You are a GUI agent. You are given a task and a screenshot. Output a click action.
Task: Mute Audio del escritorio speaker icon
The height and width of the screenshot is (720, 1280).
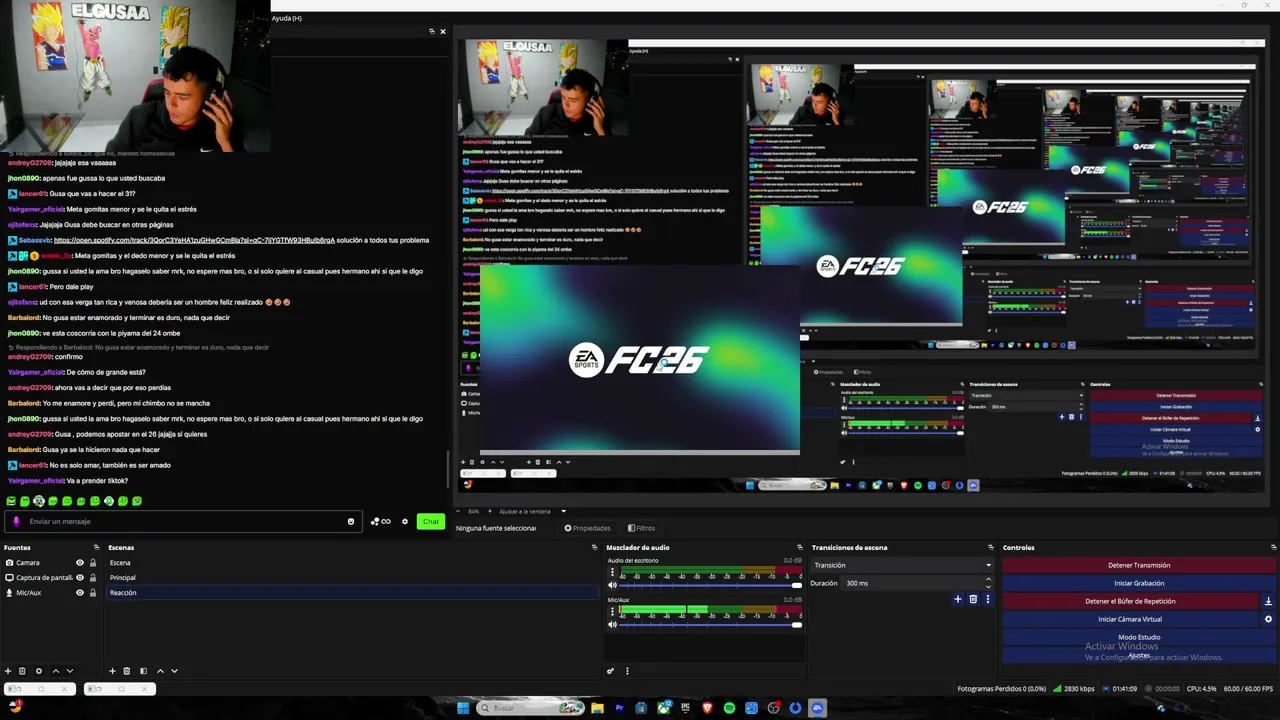tap(613, 585)
